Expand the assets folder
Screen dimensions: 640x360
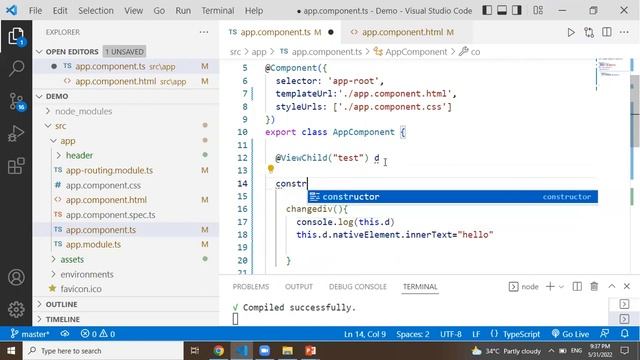coord(53,259)
